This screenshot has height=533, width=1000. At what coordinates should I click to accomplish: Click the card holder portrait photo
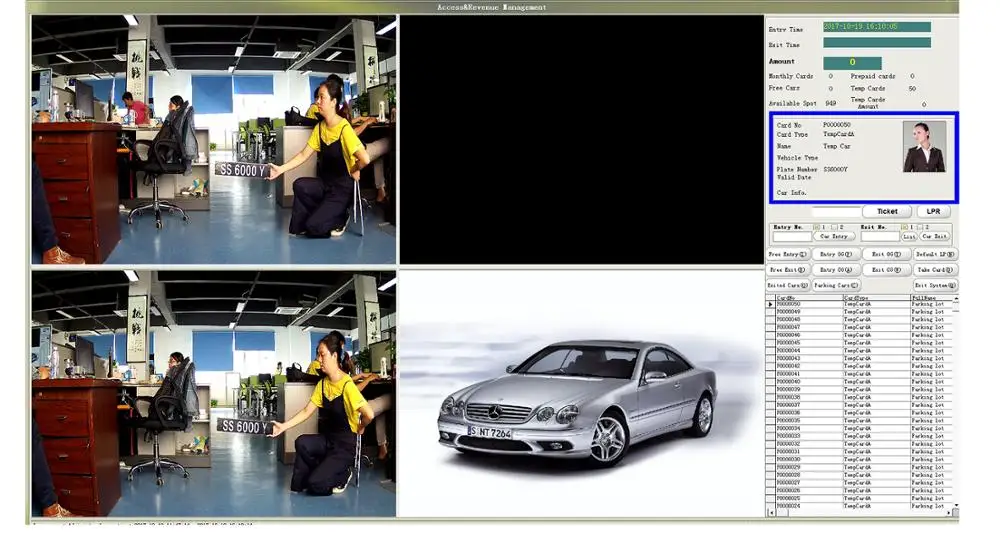click(x=924, y=147)
